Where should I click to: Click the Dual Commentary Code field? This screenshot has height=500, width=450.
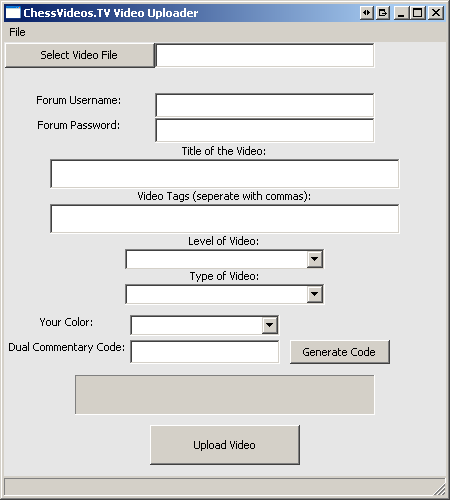coord(205,352)
